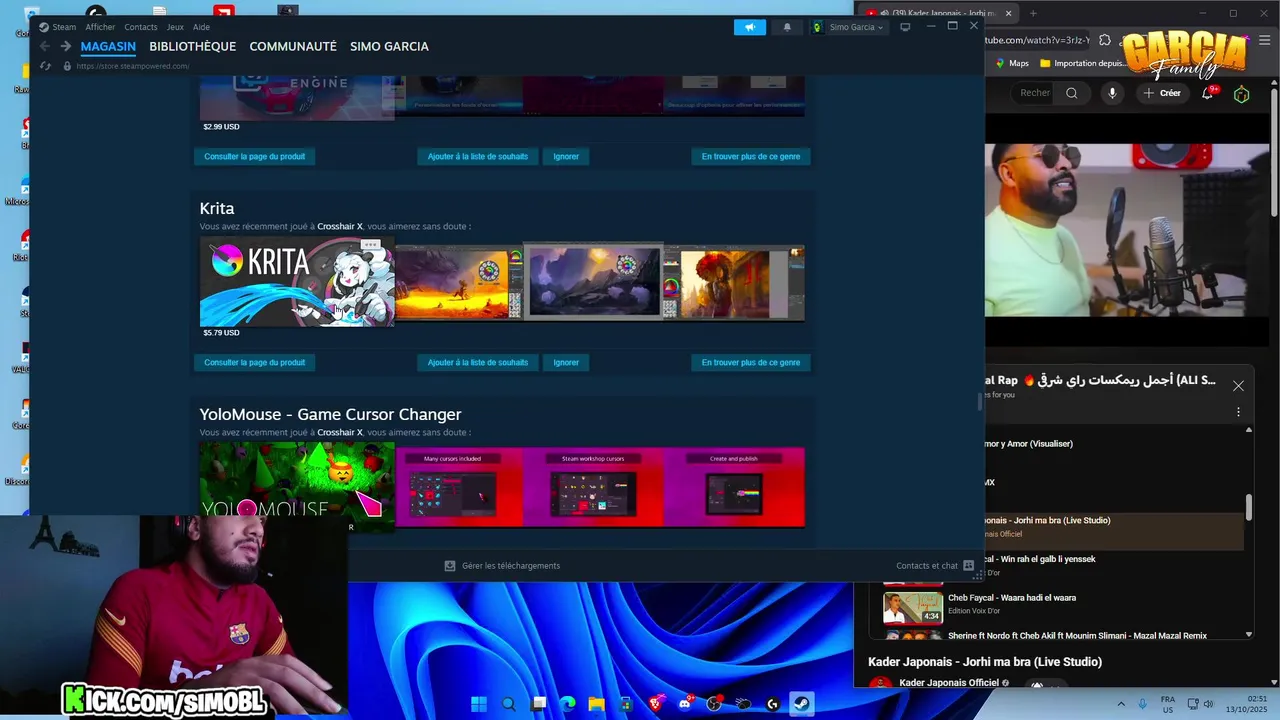Switch to COMMUNAUTÉ tab

pyautogui.click(x=293, y=47)
